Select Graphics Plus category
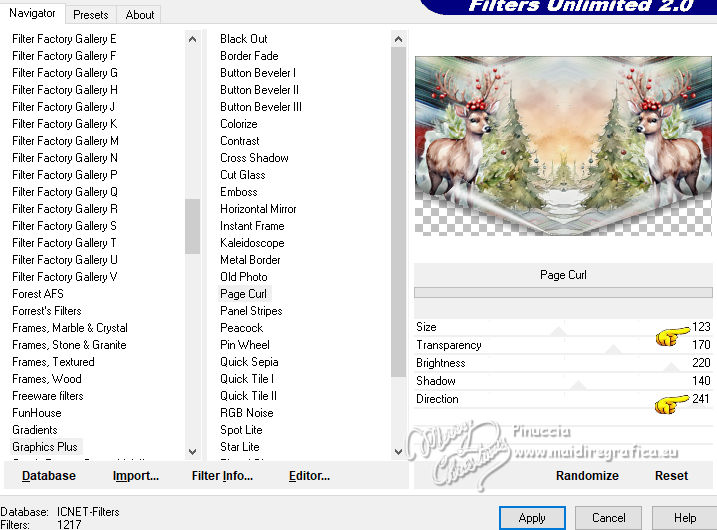Image resolution: width=717 pixels, height=530 pixels. [45, 447]
